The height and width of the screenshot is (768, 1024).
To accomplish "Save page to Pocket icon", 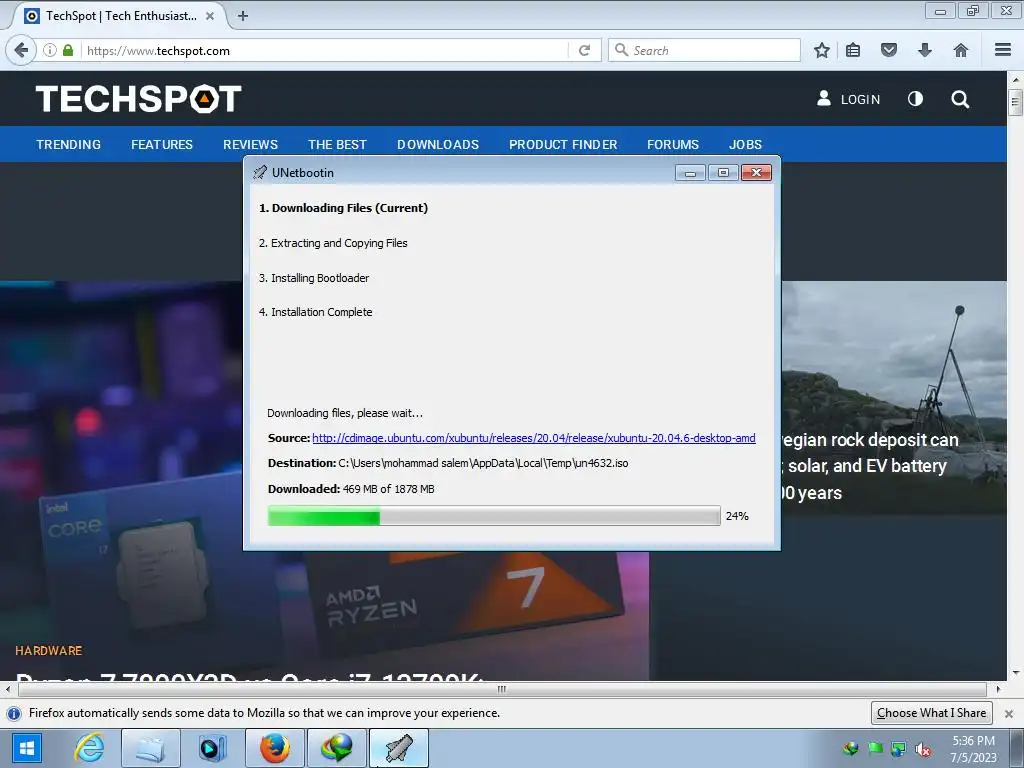I will tap(889, 50).
